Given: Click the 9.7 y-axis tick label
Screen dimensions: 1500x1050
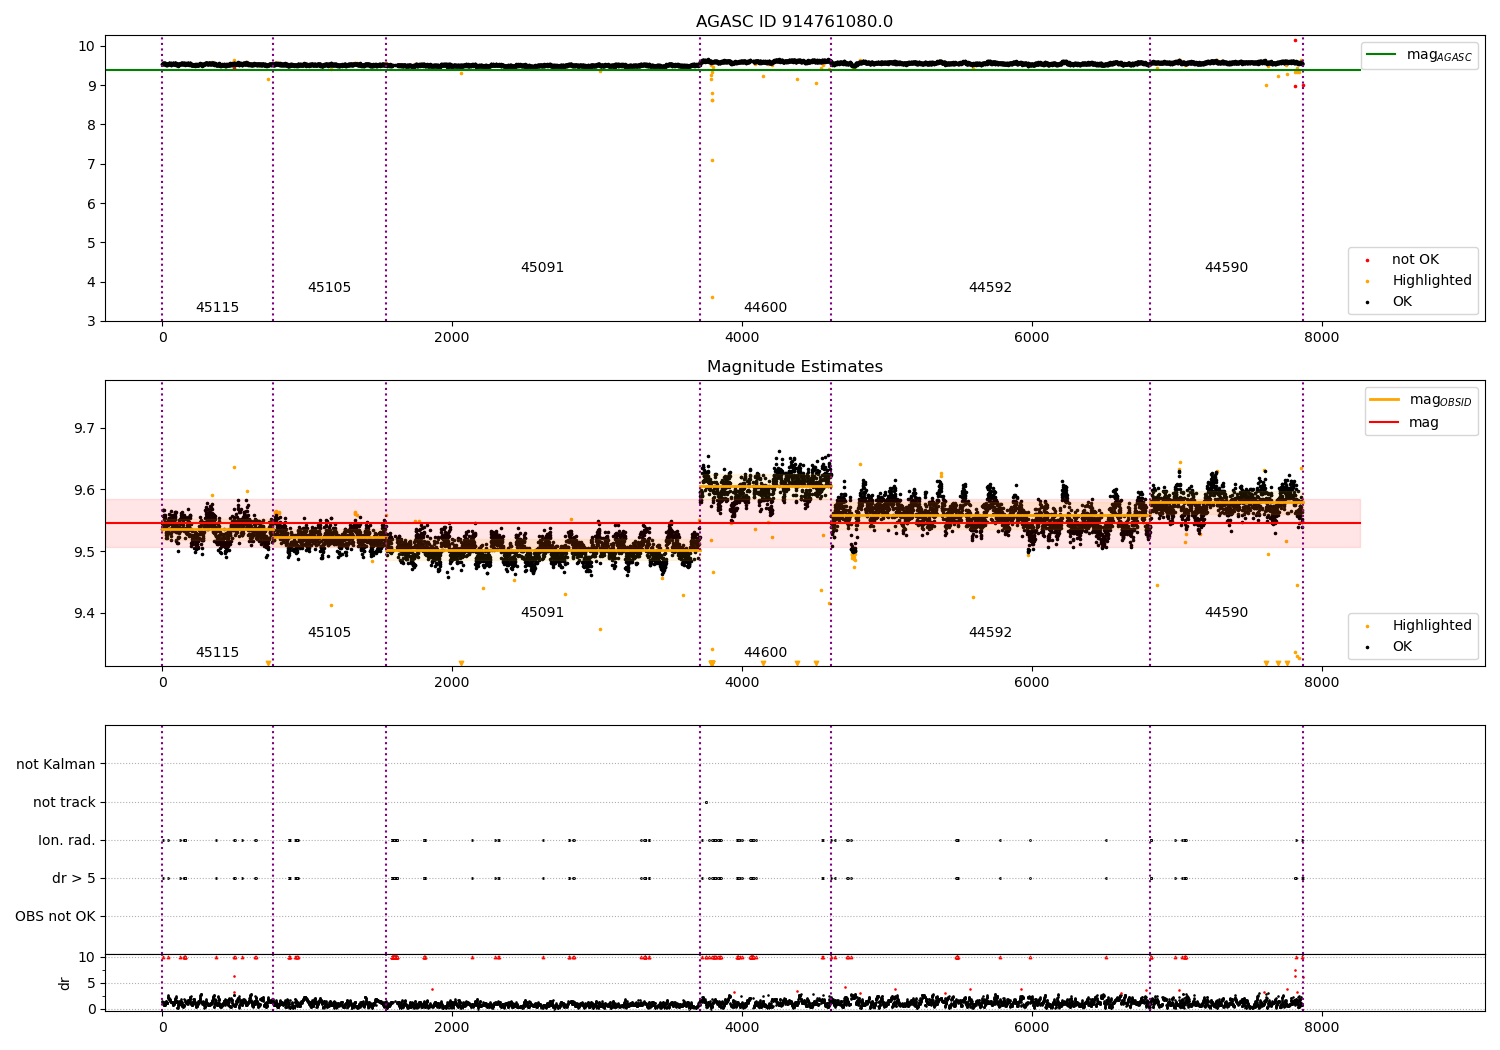Looking at the screenshot, I should pos(84,429).
